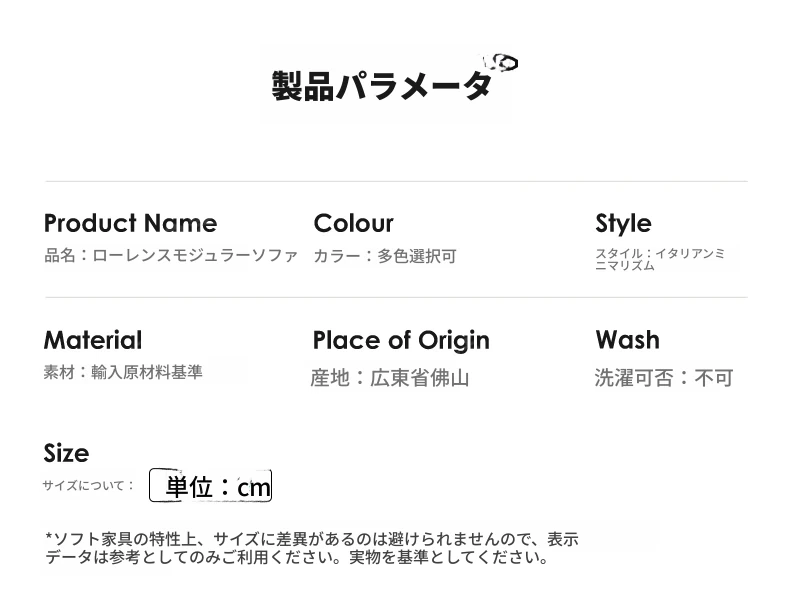Click the ソフト家具の特性上 disclaimer first line
790x603 pixels.
click(x=312, y=539)
